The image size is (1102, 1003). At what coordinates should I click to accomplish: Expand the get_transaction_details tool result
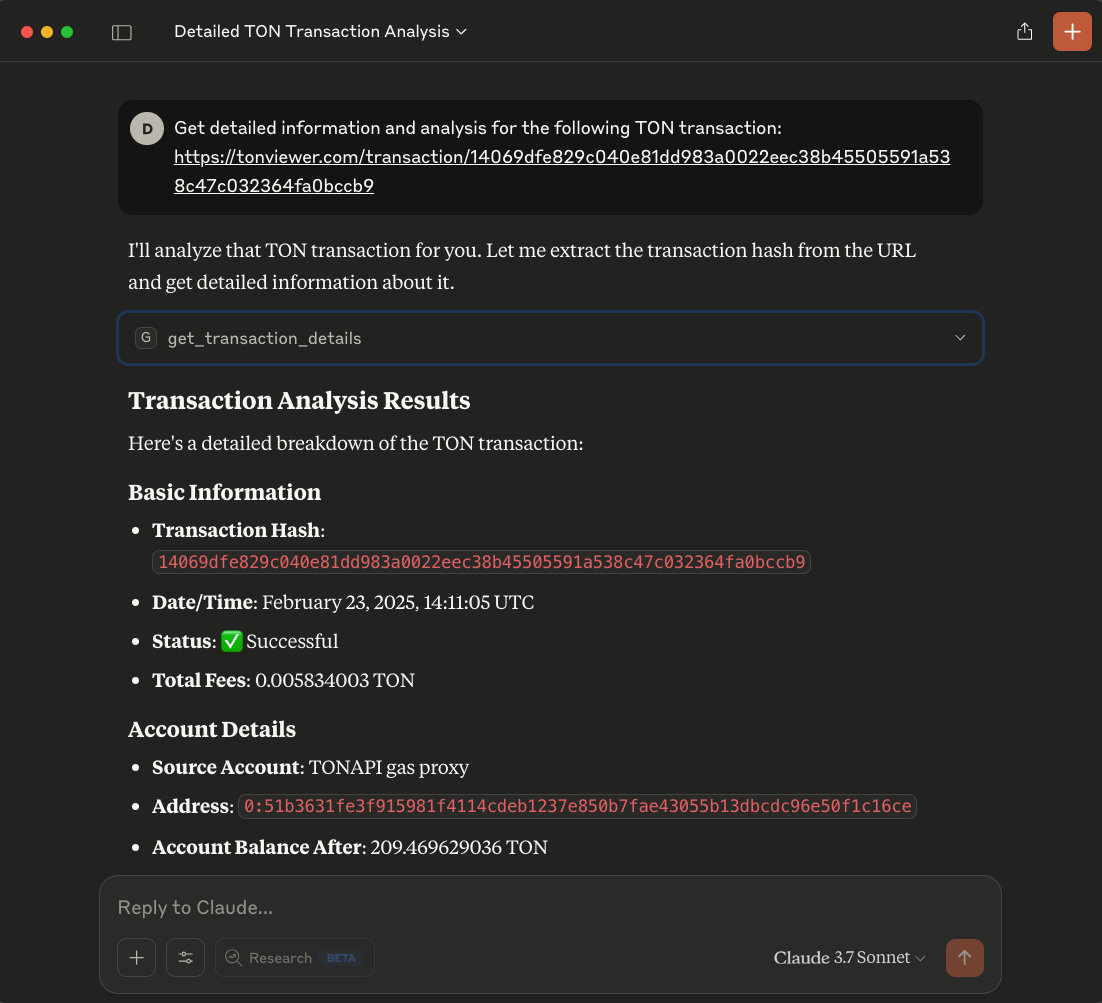(959, 337)
